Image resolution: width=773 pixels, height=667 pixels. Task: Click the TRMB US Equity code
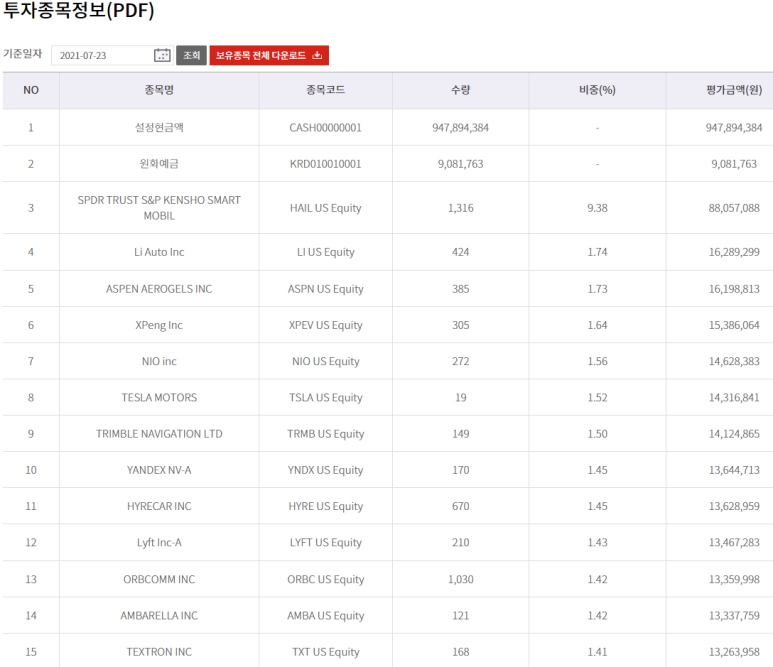(x=325, y=434)
